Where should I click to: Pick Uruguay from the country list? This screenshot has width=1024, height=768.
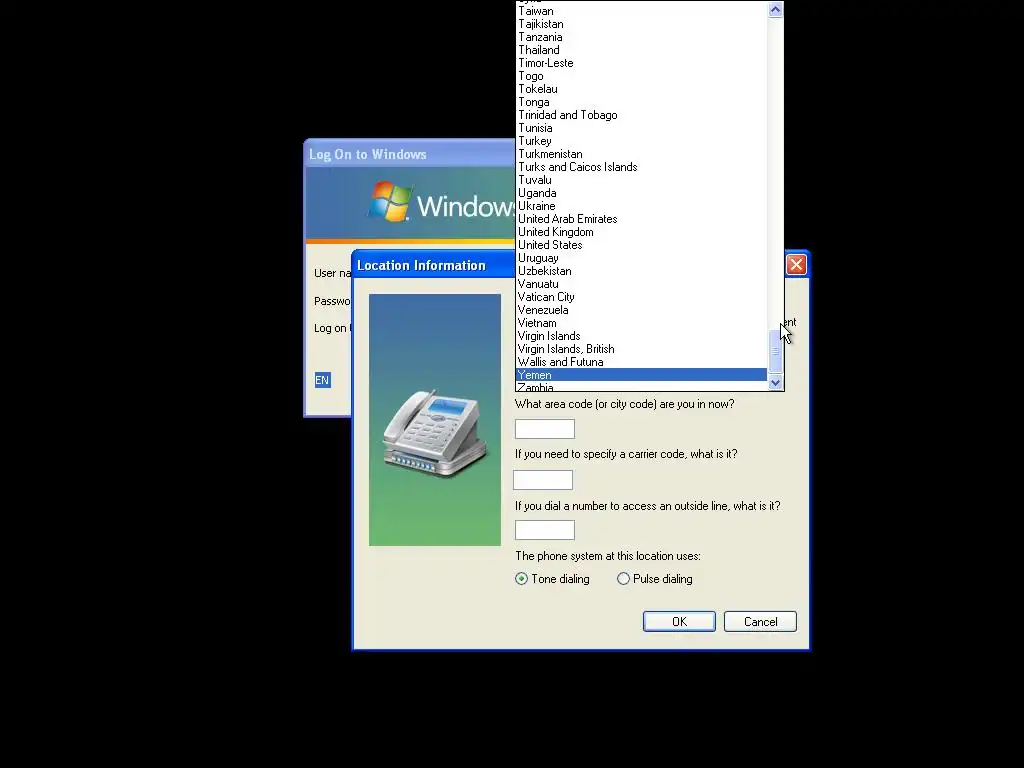click(x=641, y=258)
